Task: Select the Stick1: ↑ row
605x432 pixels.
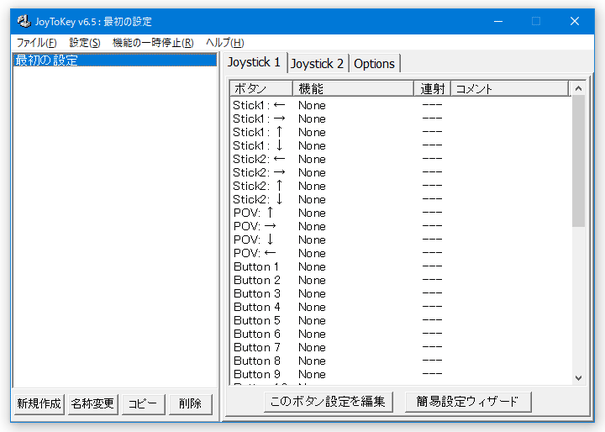Action: (401, 132)
